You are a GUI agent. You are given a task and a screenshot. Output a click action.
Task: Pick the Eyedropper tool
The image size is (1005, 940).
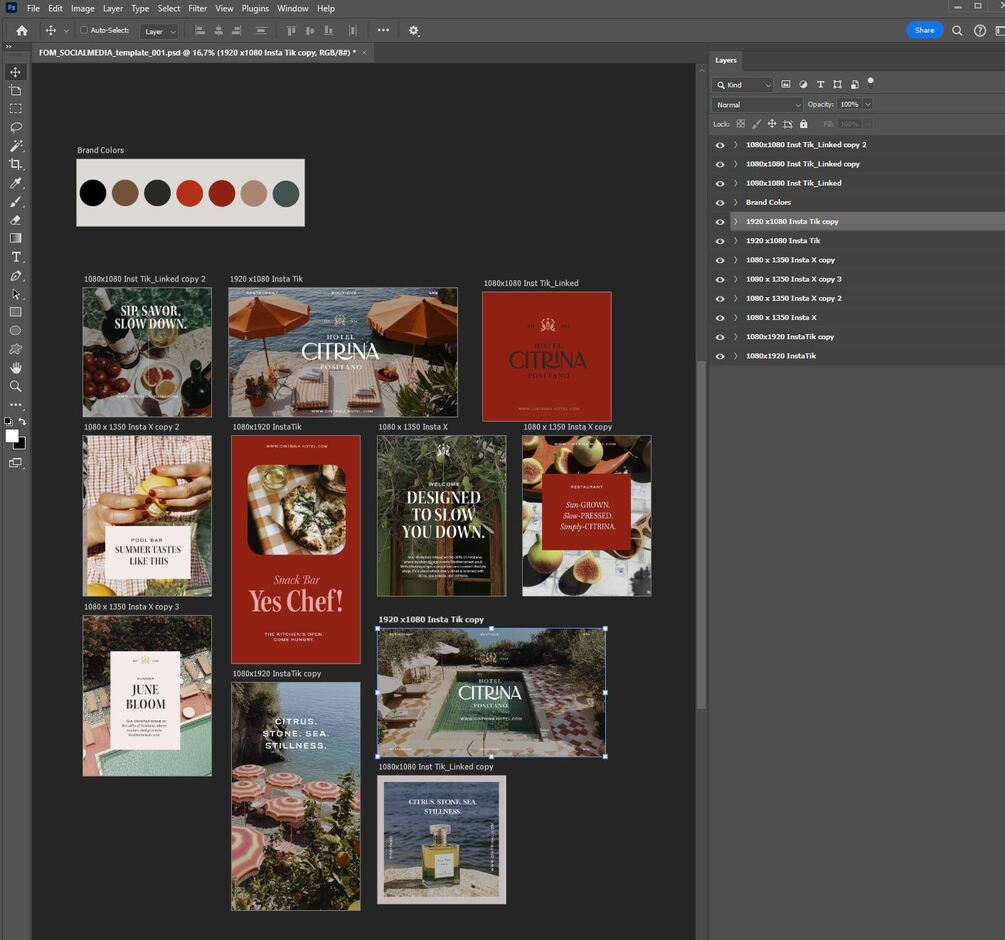(x=16, y=183)
